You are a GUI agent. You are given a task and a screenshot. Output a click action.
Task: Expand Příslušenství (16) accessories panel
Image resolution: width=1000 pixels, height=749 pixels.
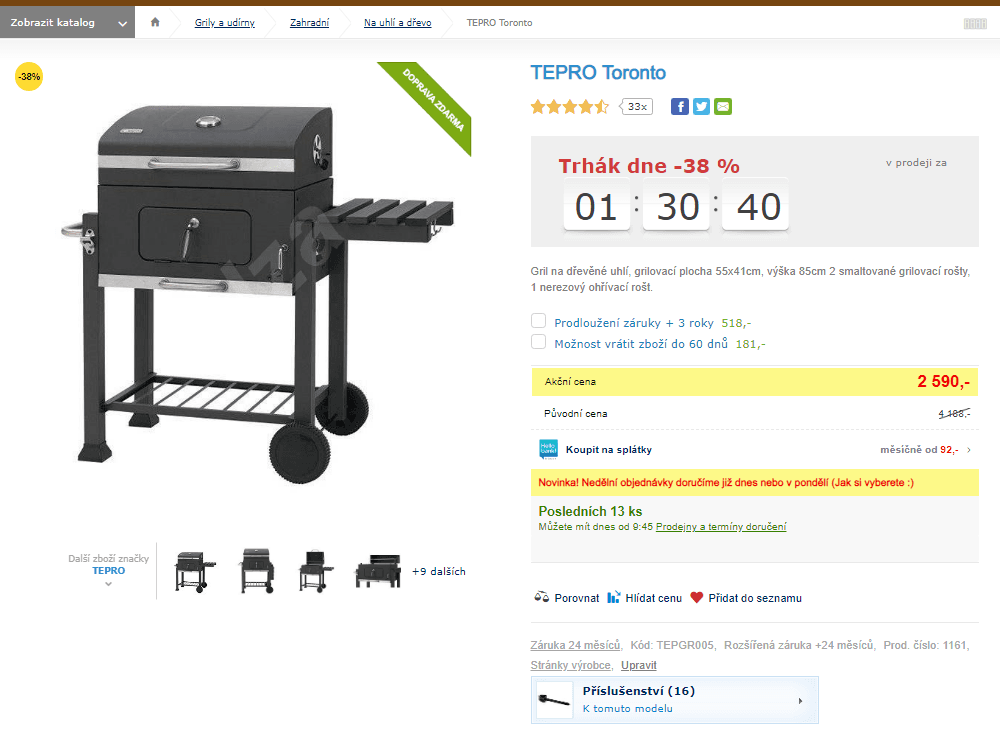tap(675, 700)
